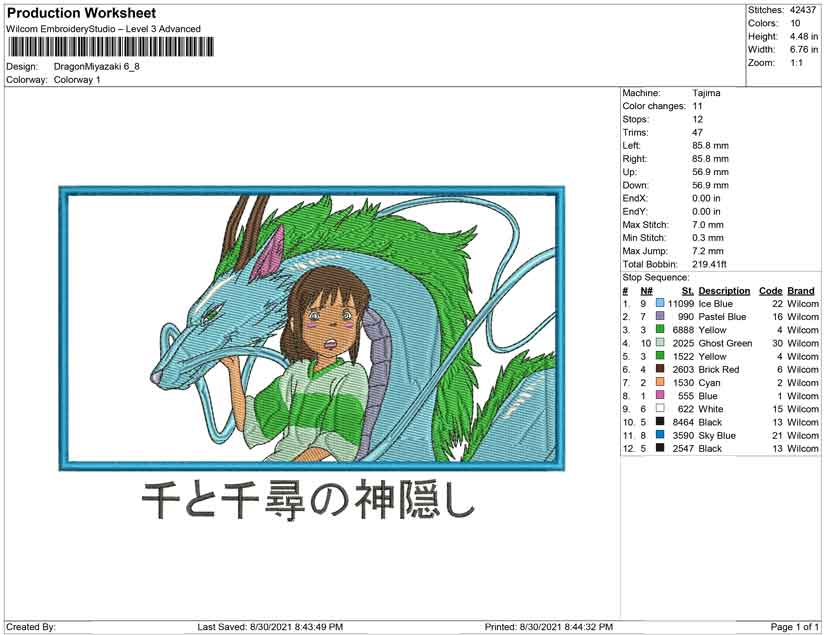Click the Stops value 12

click(697, 119)
